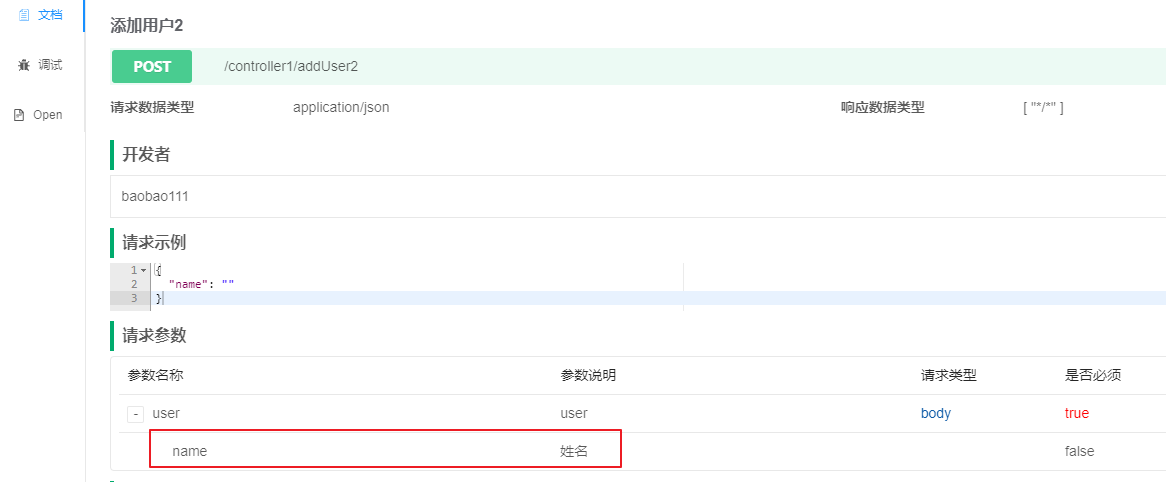Click the 调试 bug icon in sidebar
1166x482 pixels.
pyautogui.click(x=23, y=65)
